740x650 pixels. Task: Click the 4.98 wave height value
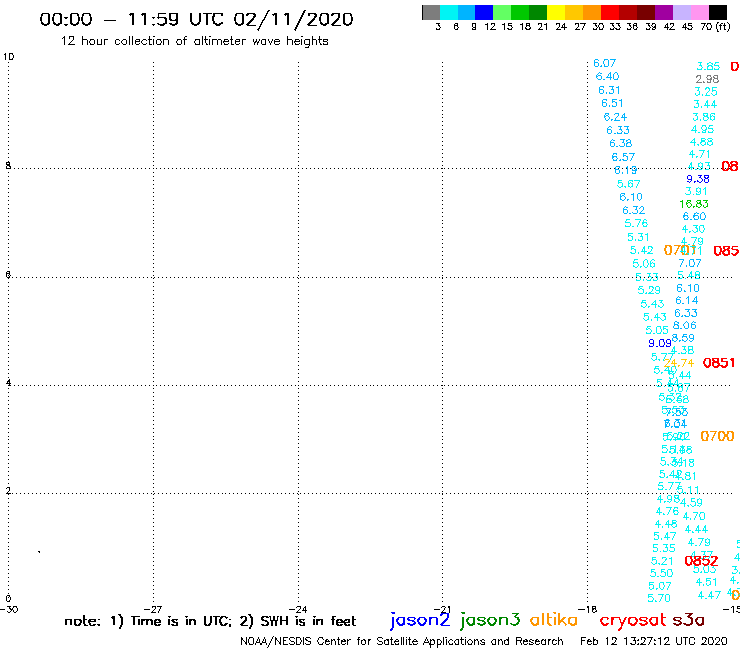[668, 498]
